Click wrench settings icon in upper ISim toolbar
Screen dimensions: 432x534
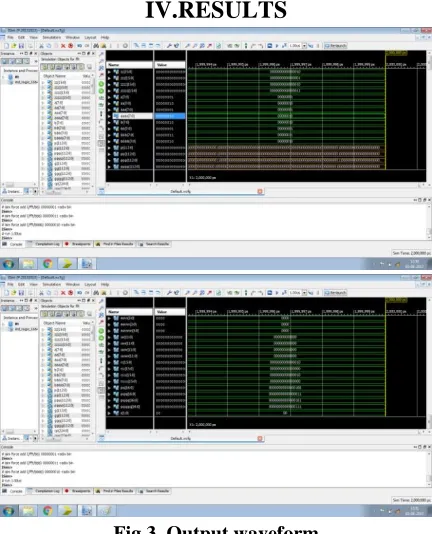pos(169,46)
